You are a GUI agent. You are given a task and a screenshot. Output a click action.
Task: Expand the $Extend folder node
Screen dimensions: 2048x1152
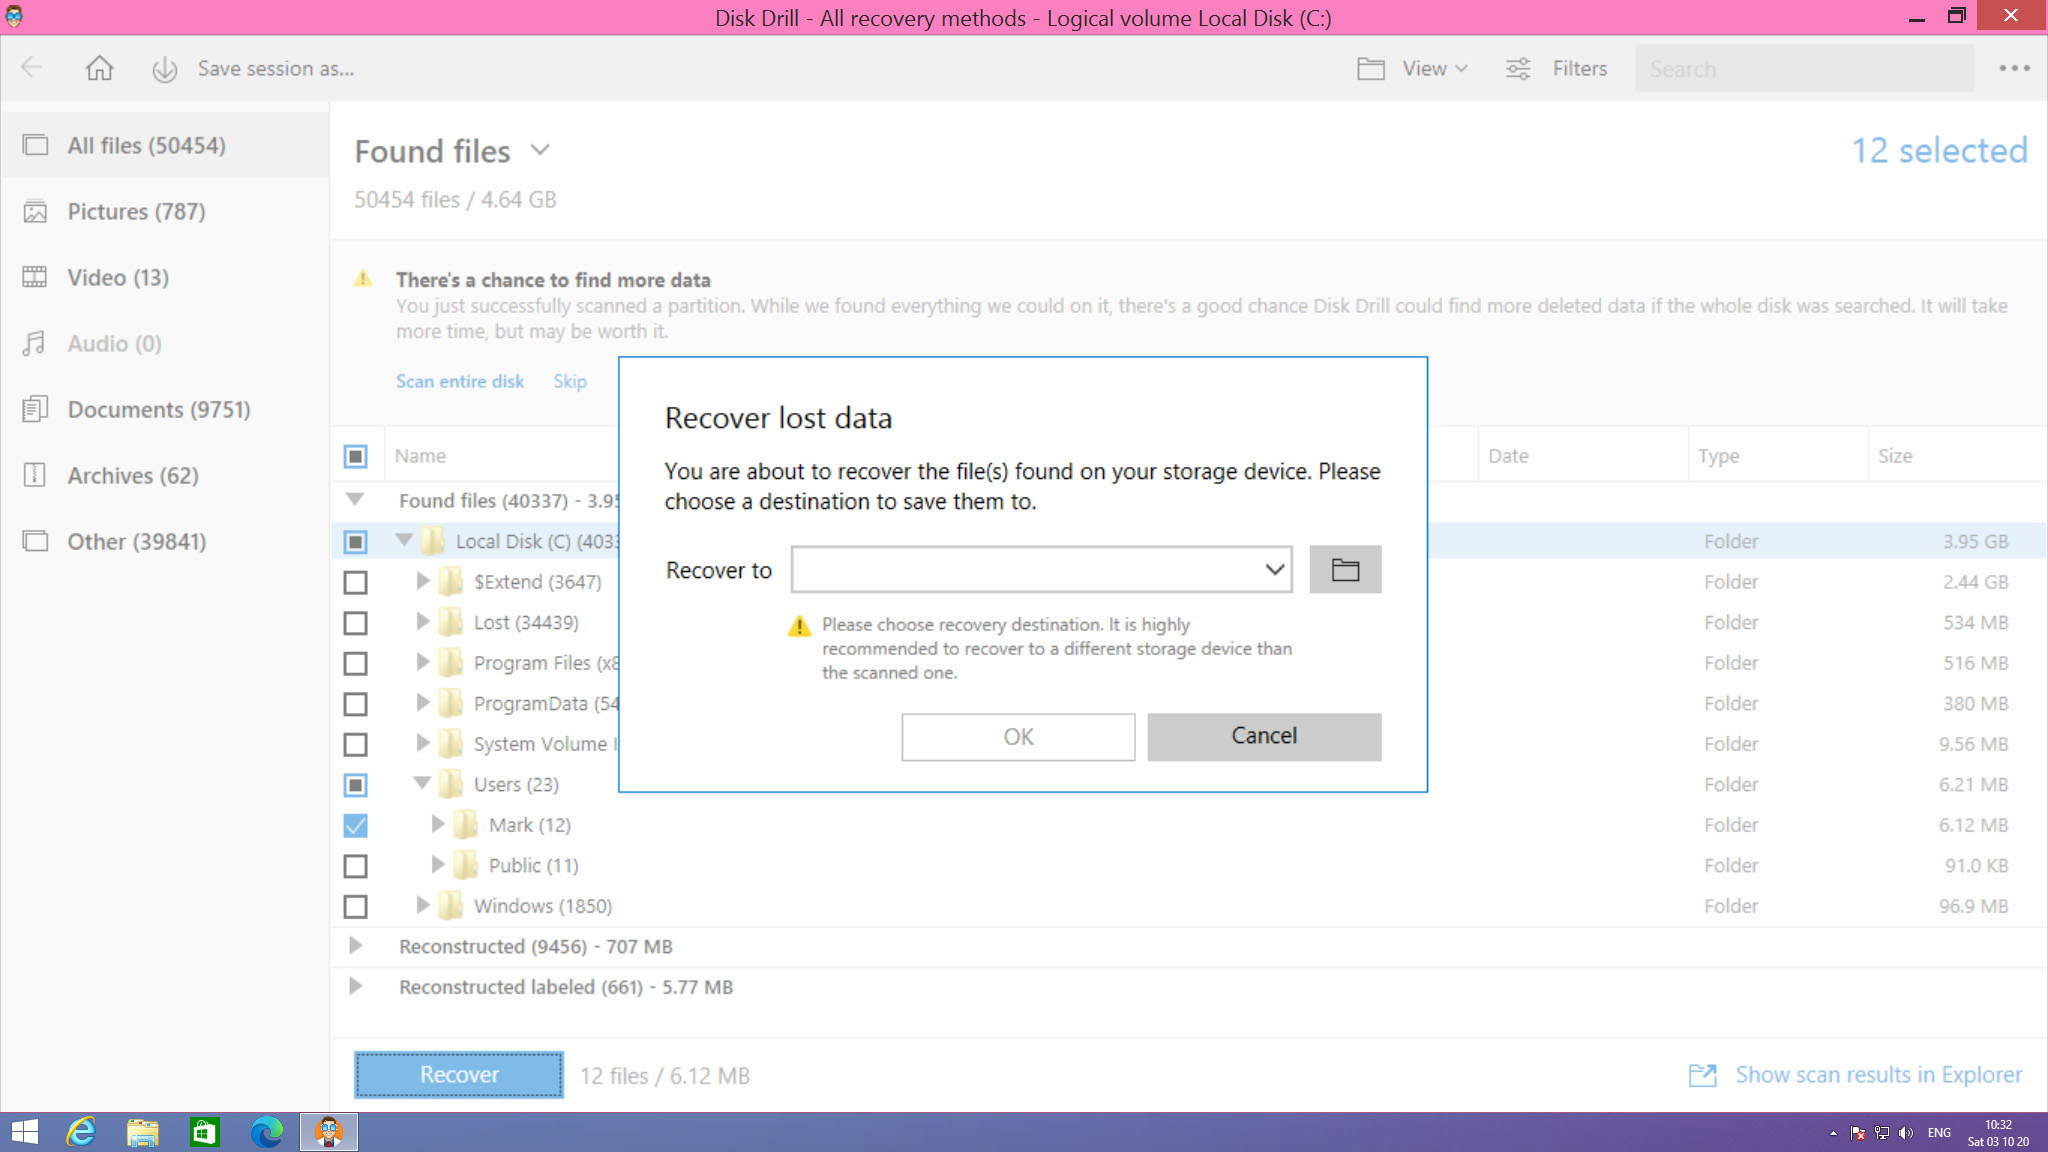click(422, 581)
